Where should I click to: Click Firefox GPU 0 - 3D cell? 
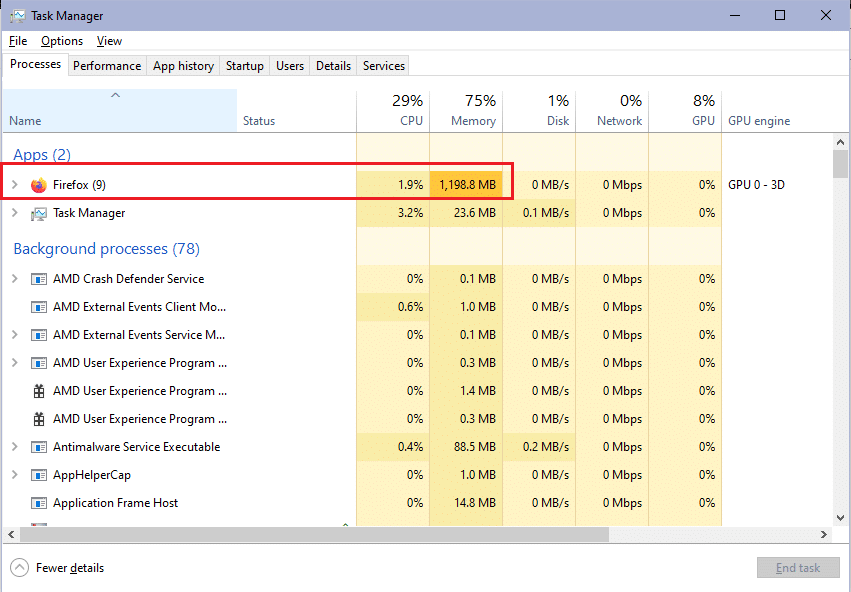pyautogui.click(x=756, y=185)
